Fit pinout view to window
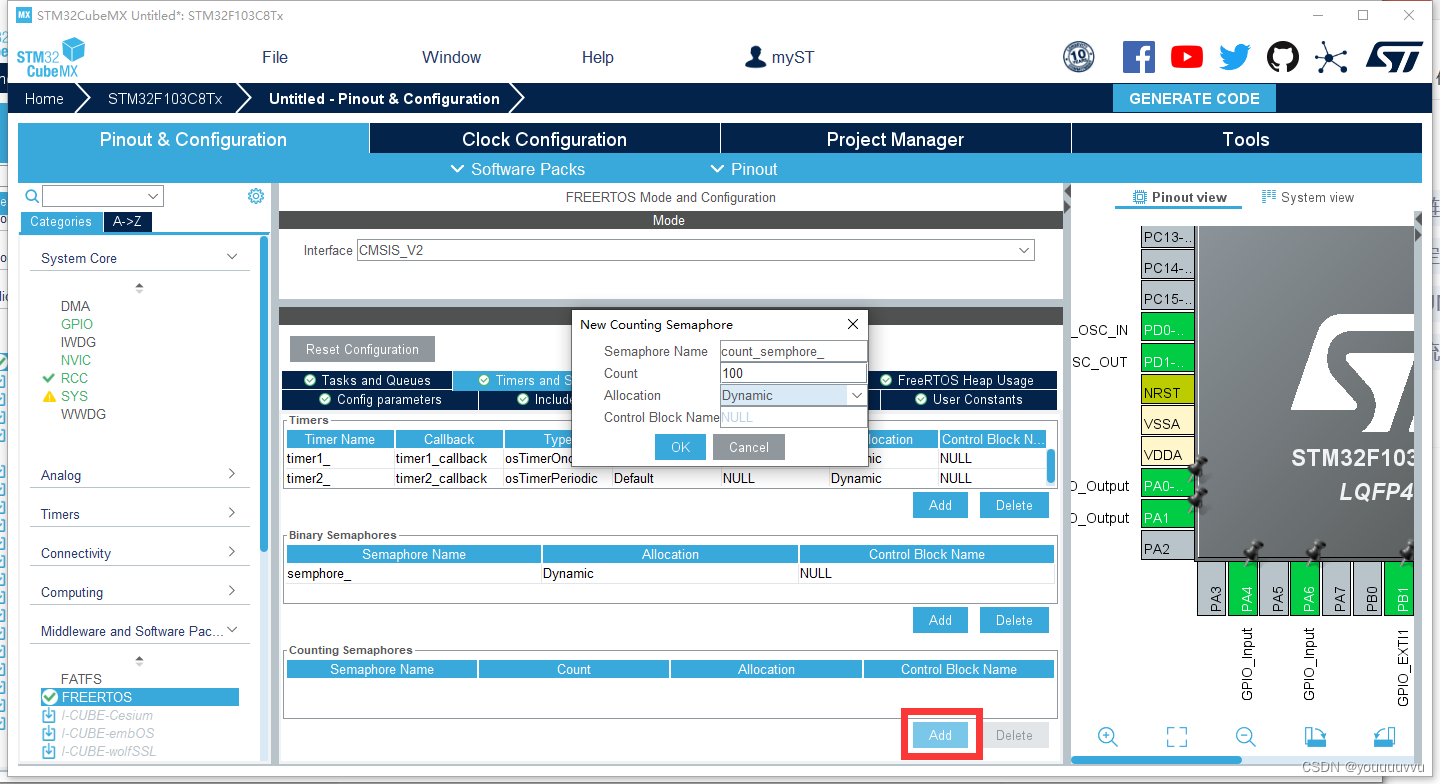The image size is (1440, 784). point(1177,737)
